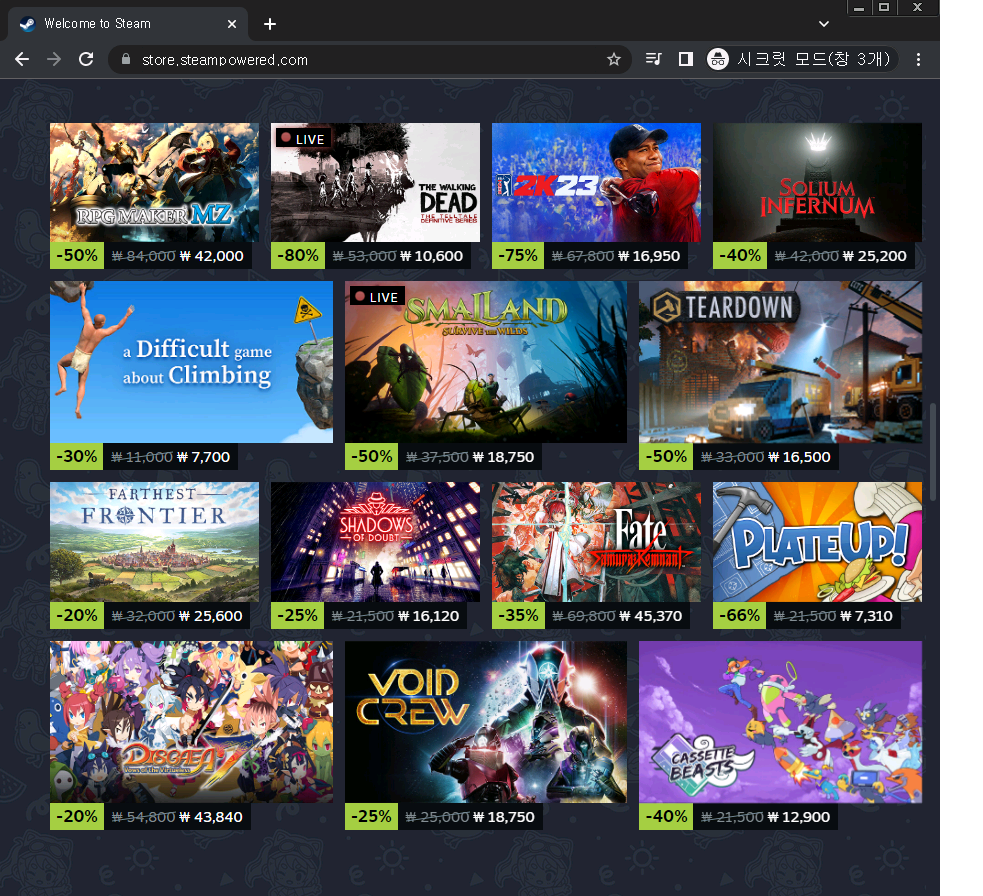
Task: Toggle the browser side panel icon
Action: point(686,60)
